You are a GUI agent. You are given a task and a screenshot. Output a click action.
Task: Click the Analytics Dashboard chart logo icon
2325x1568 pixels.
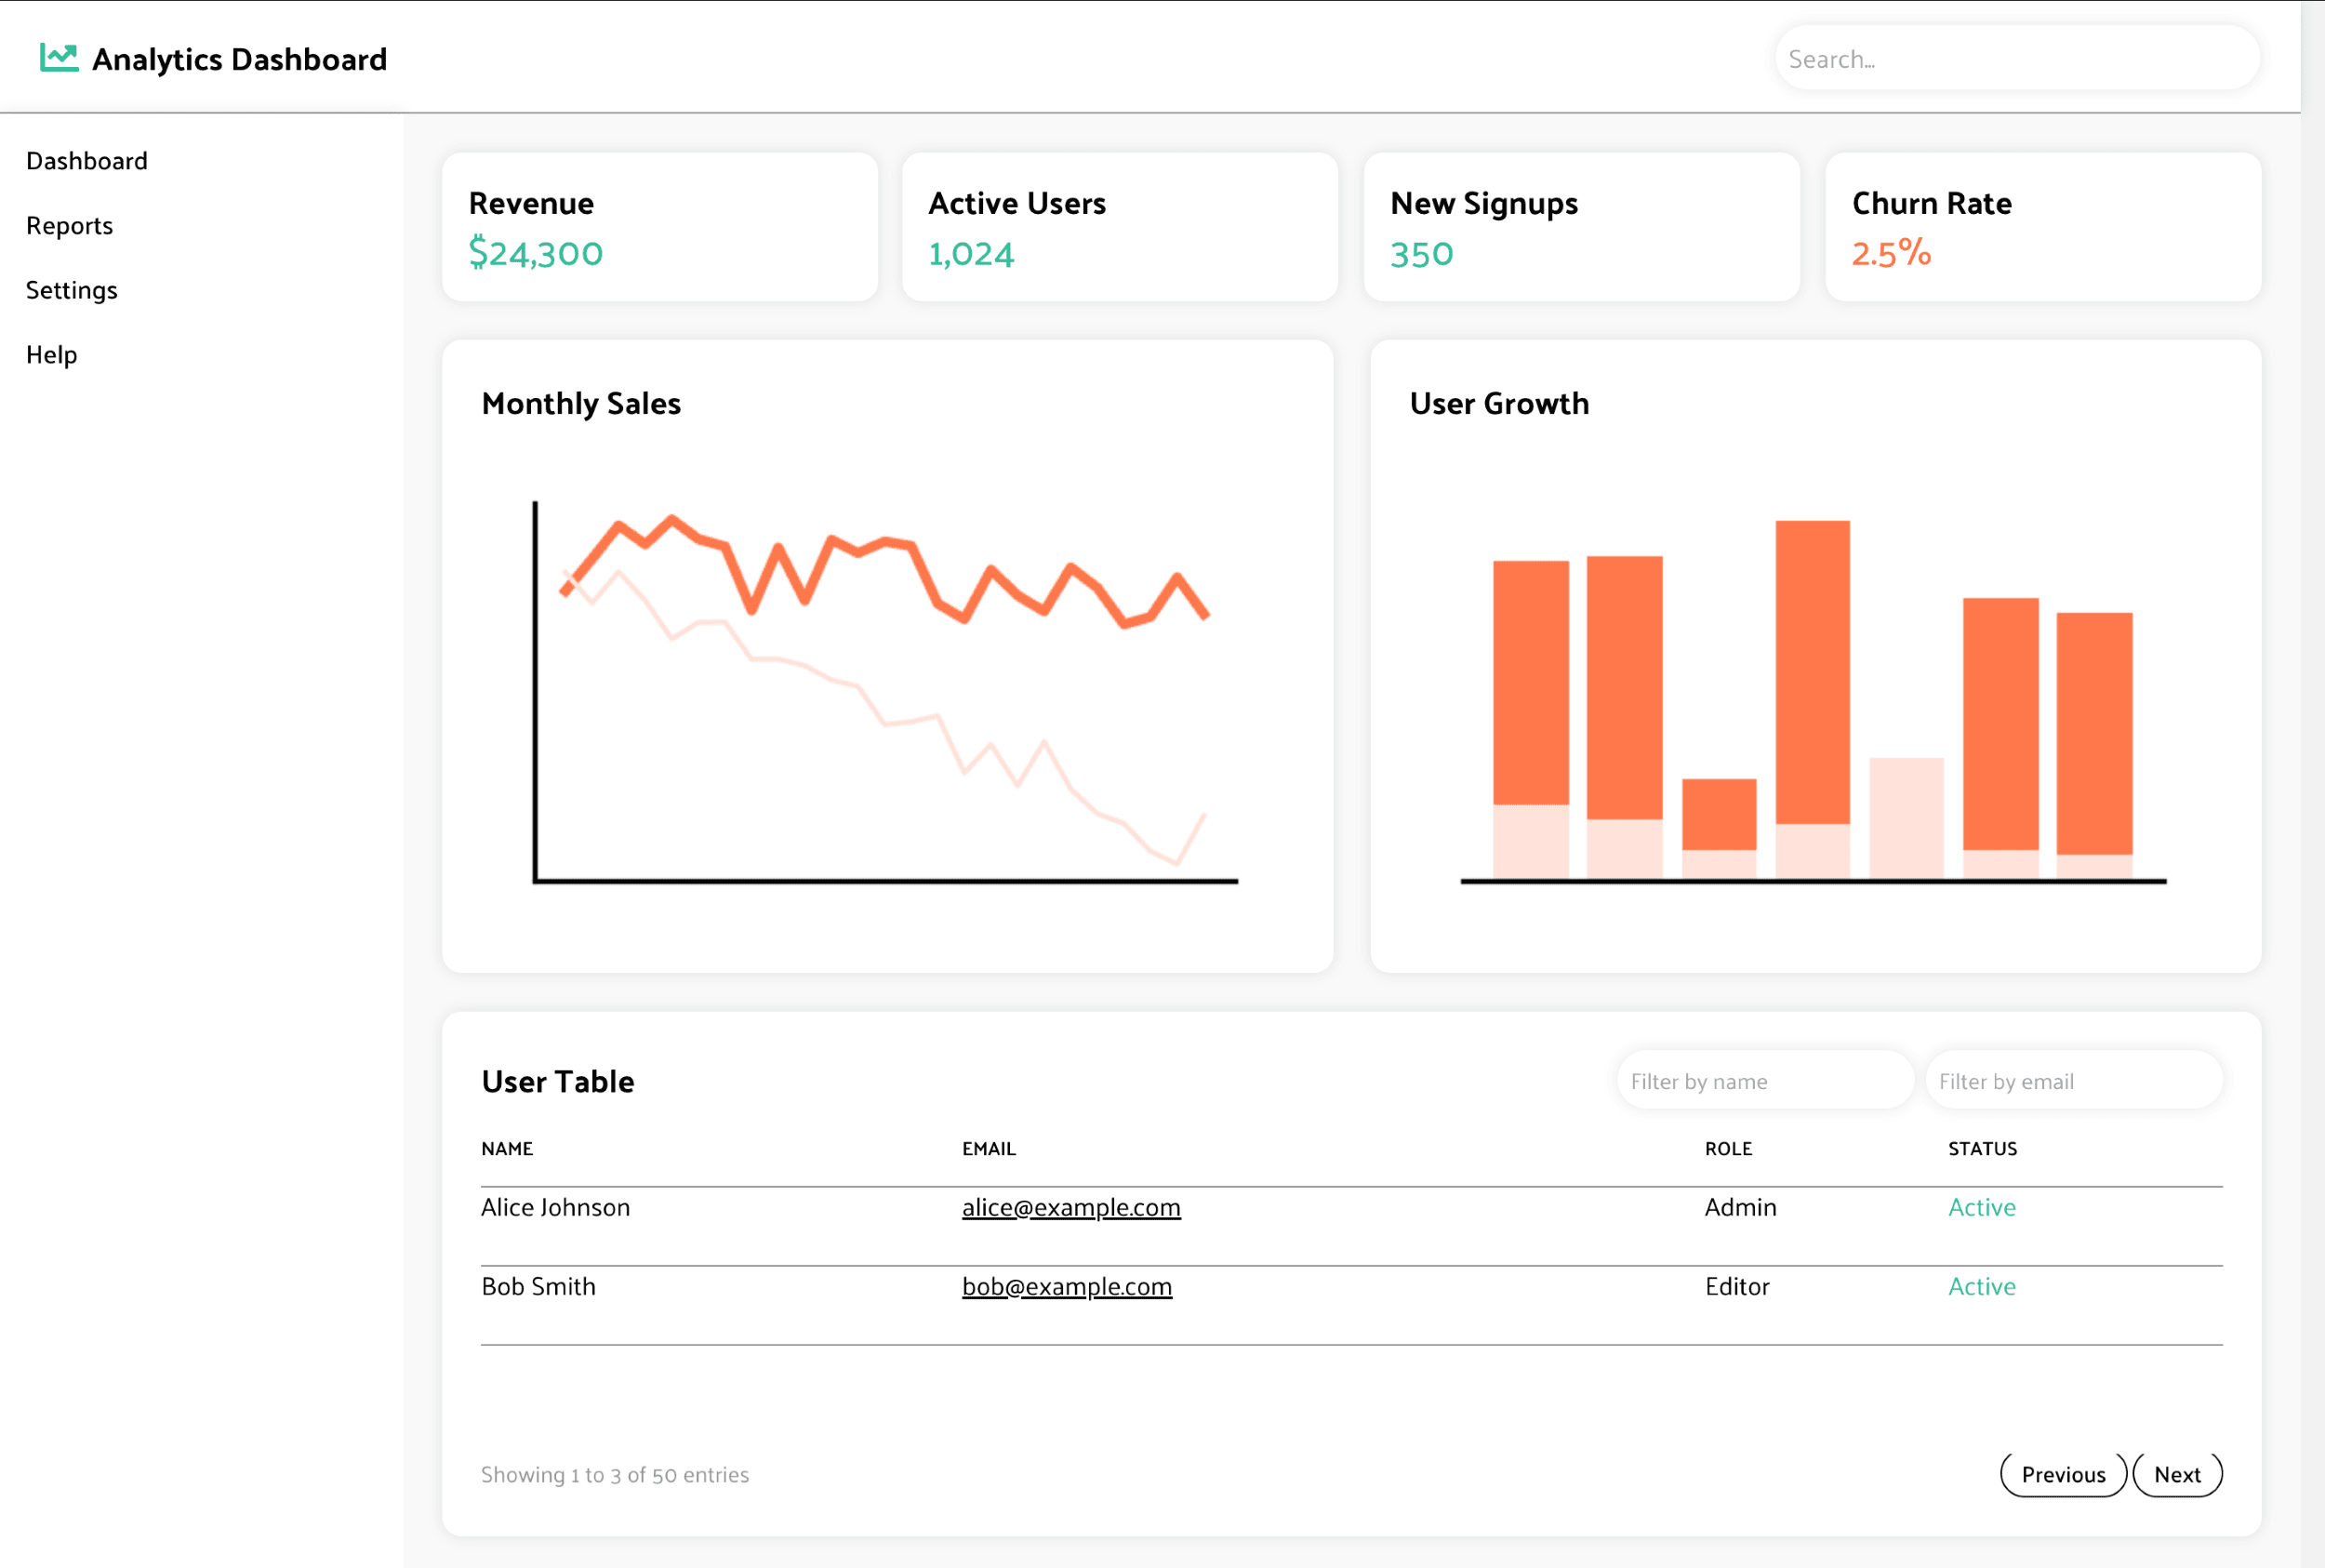(58, 57)
